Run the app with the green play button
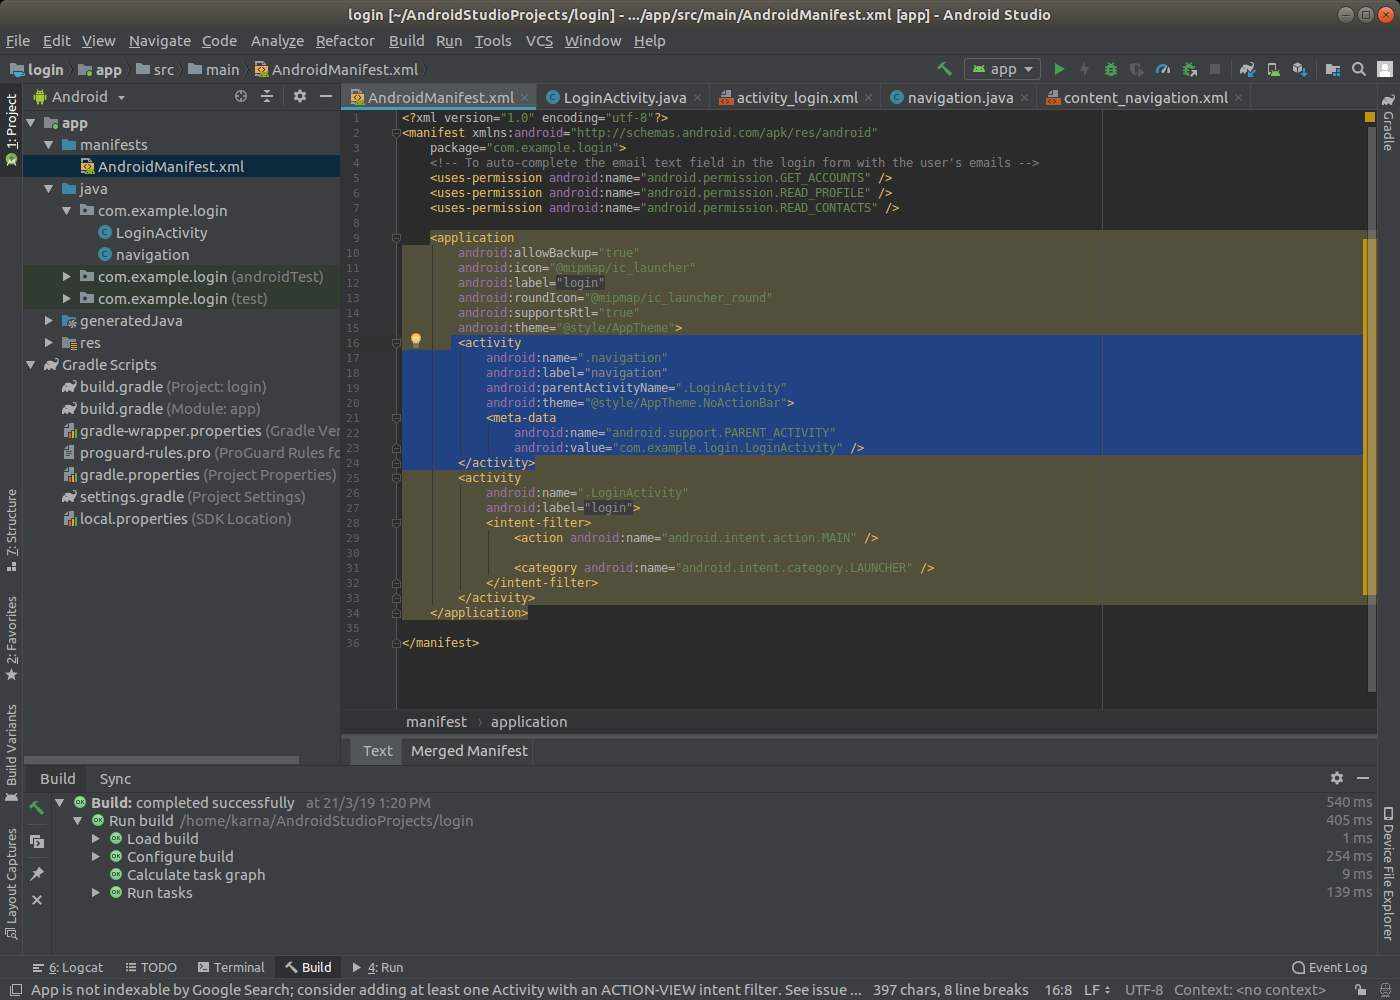This screenshot has width=1400, height=1000. coord(1059,69)
